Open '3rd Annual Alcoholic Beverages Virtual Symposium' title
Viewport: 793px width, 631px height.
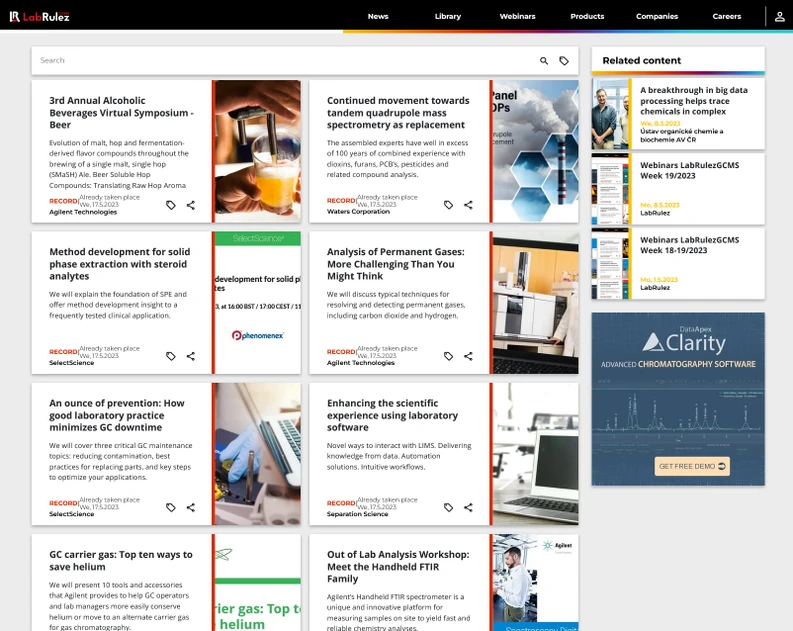pyautogui.click(x=121, y=113)
